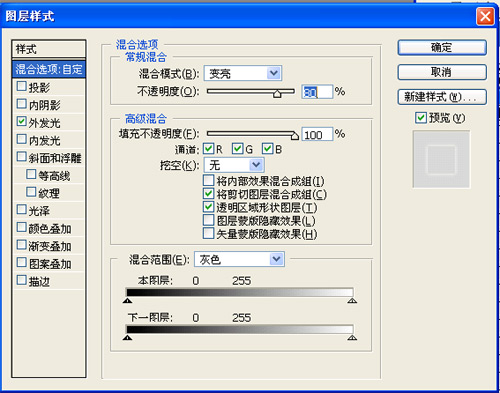Enable the 图案叠加 pattern overlay checkbox
Viewport: 500px width, 393px height.
[22, 262]
